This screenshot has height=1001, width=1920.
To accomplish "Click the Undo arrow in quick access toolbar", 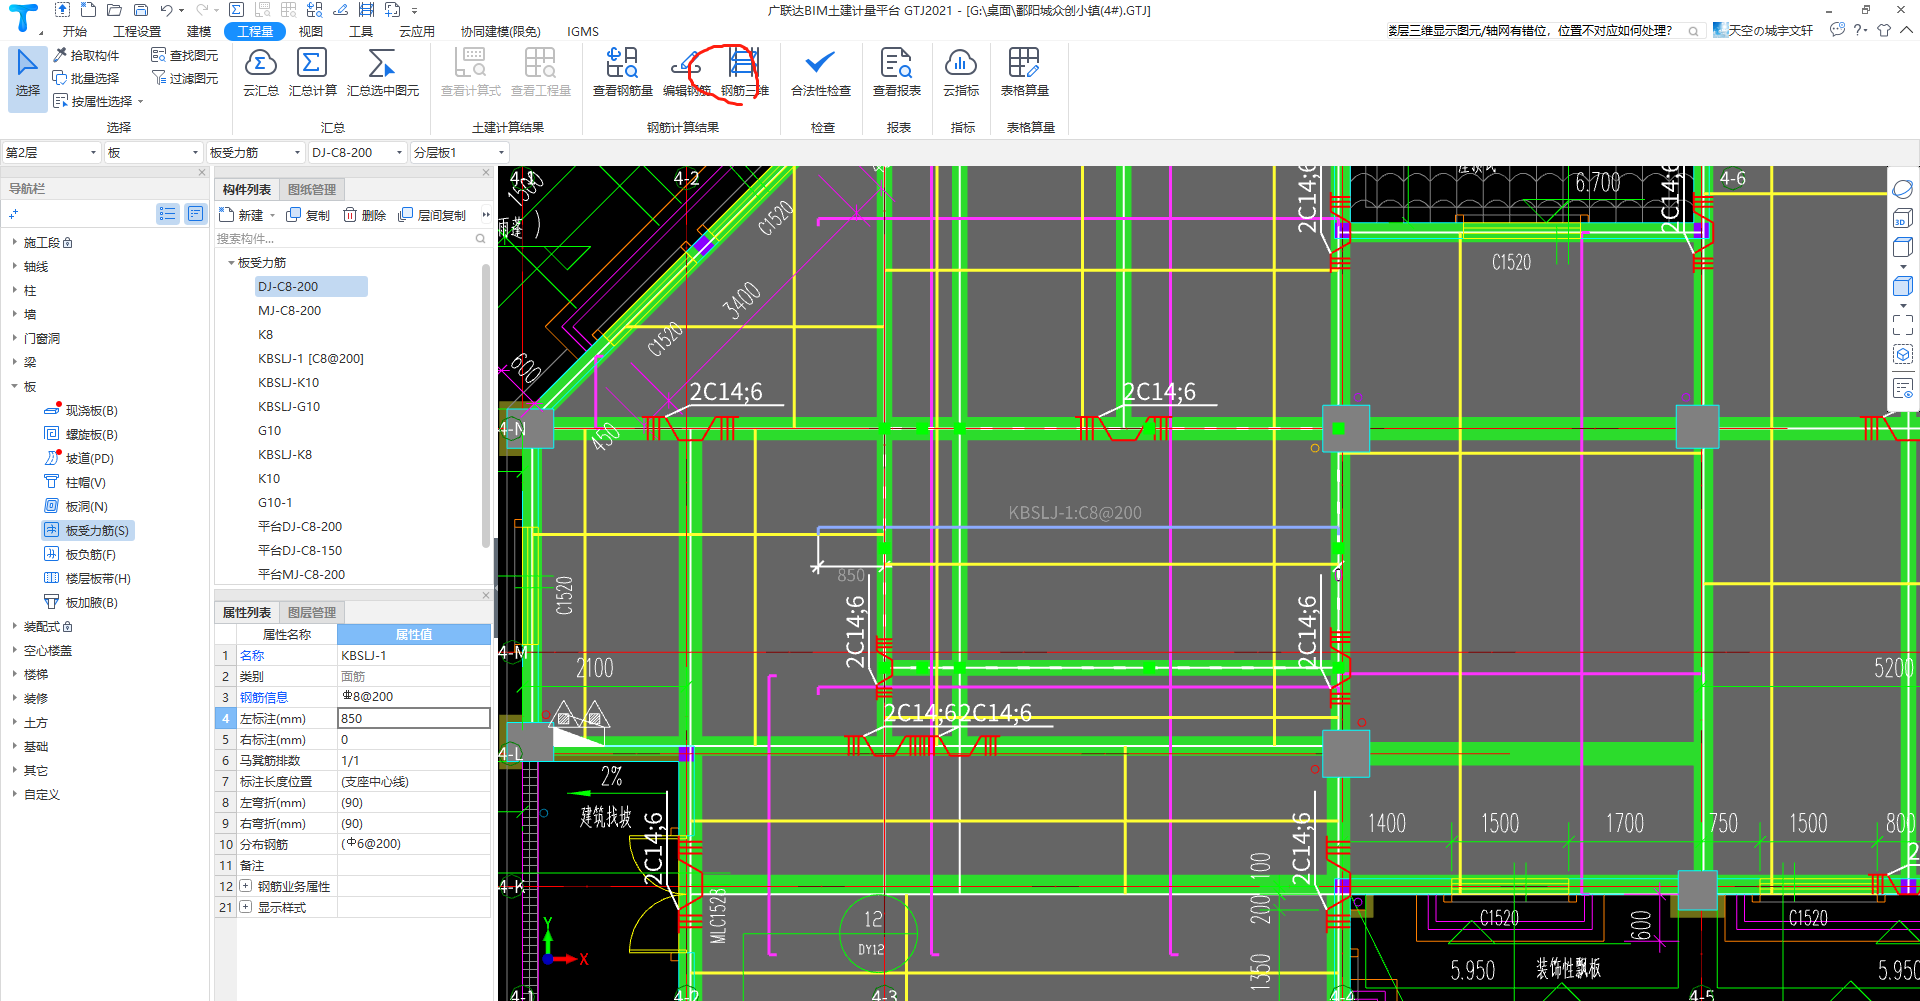I will click(x=166, y=10).
